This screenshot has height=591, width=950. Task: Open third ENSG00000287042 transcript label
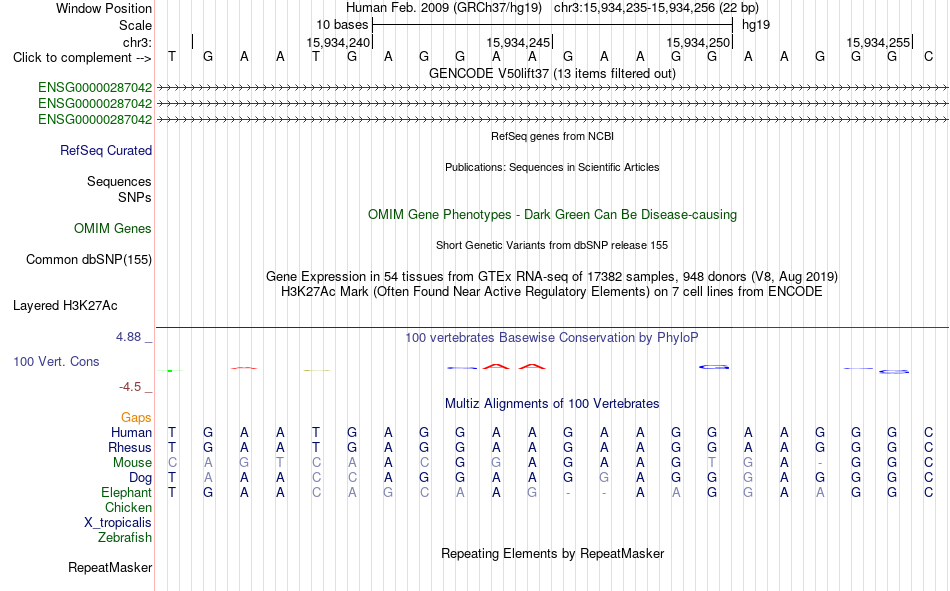[x=95, y=119]
